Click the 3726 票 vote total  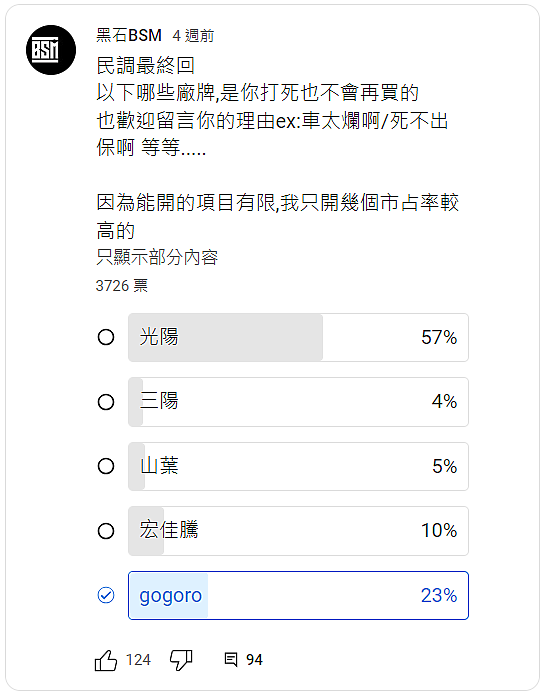click(x=122, y=285)
